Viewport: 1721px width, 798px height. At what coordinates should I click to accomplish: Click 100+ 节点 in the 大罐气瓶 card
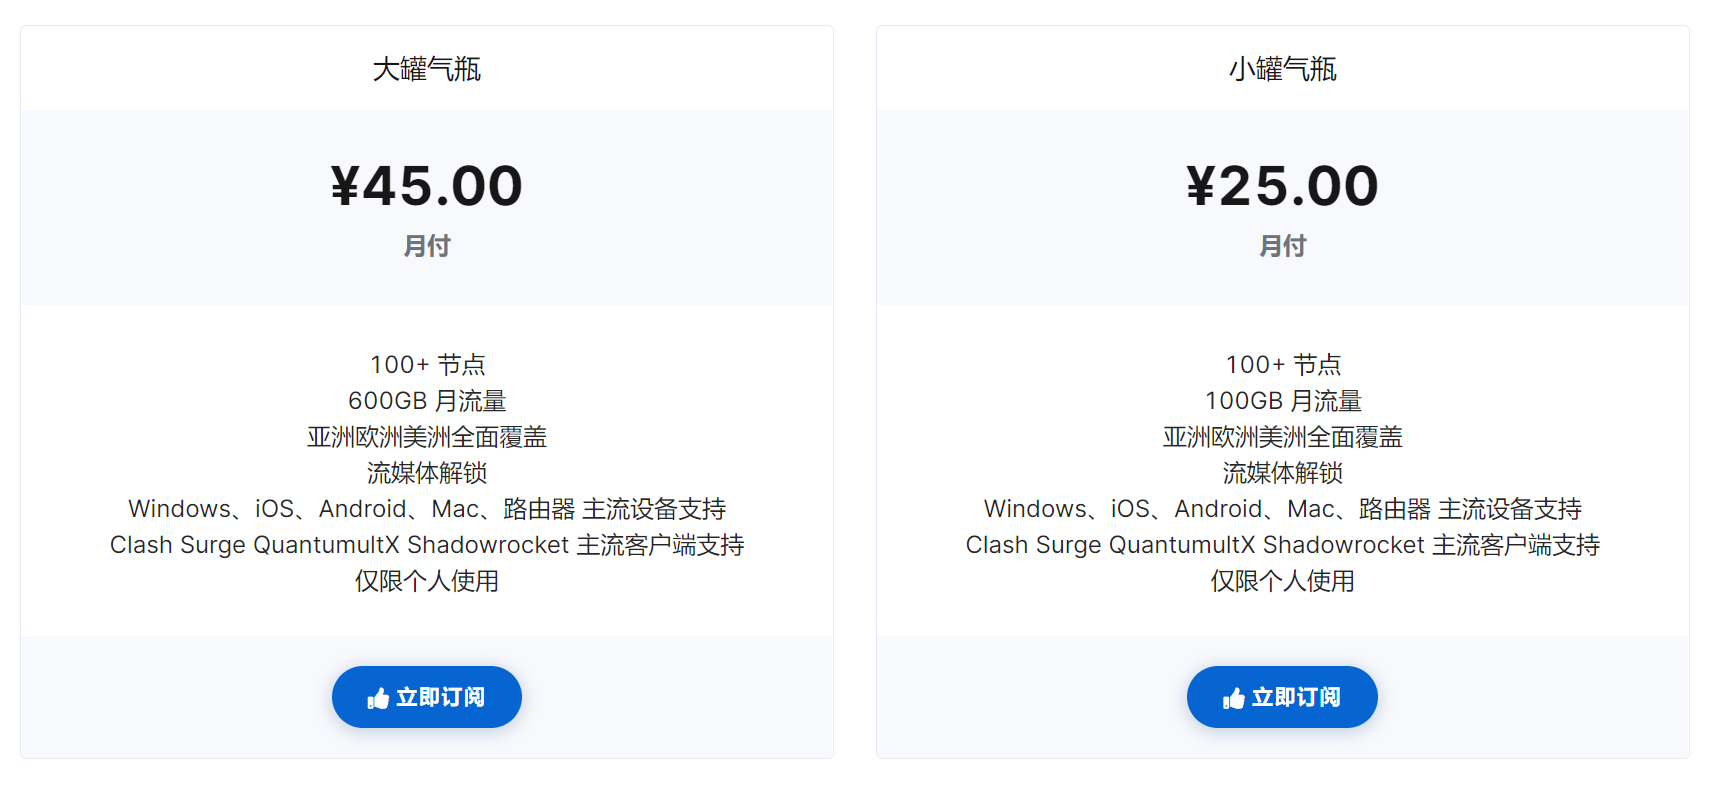point(427,365)
